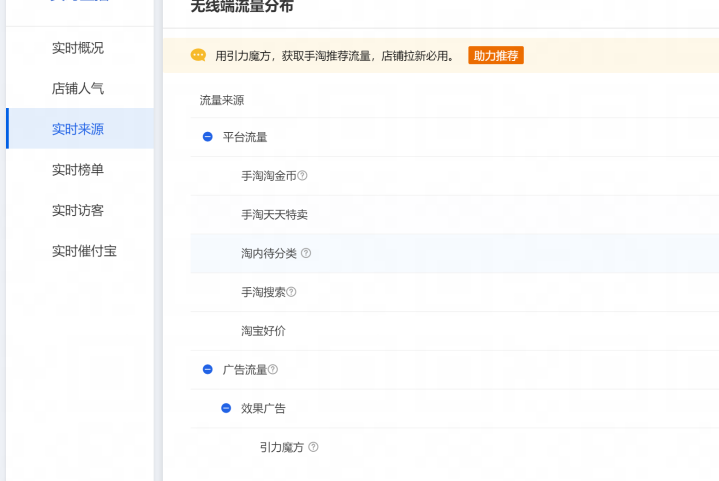The width and height of the screenshot is (719, 481).
Task: Click the yellow chat bubble notice icon
Action: tap(198, 55)
